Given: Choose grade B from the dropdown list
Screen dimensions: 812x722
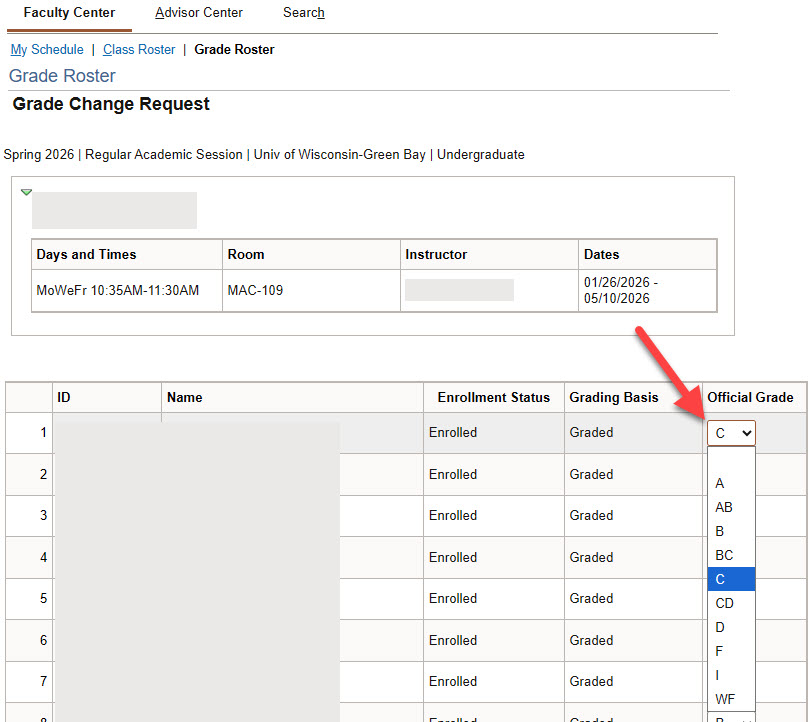Looking at the screenshot, I should [x=731, y=531].
